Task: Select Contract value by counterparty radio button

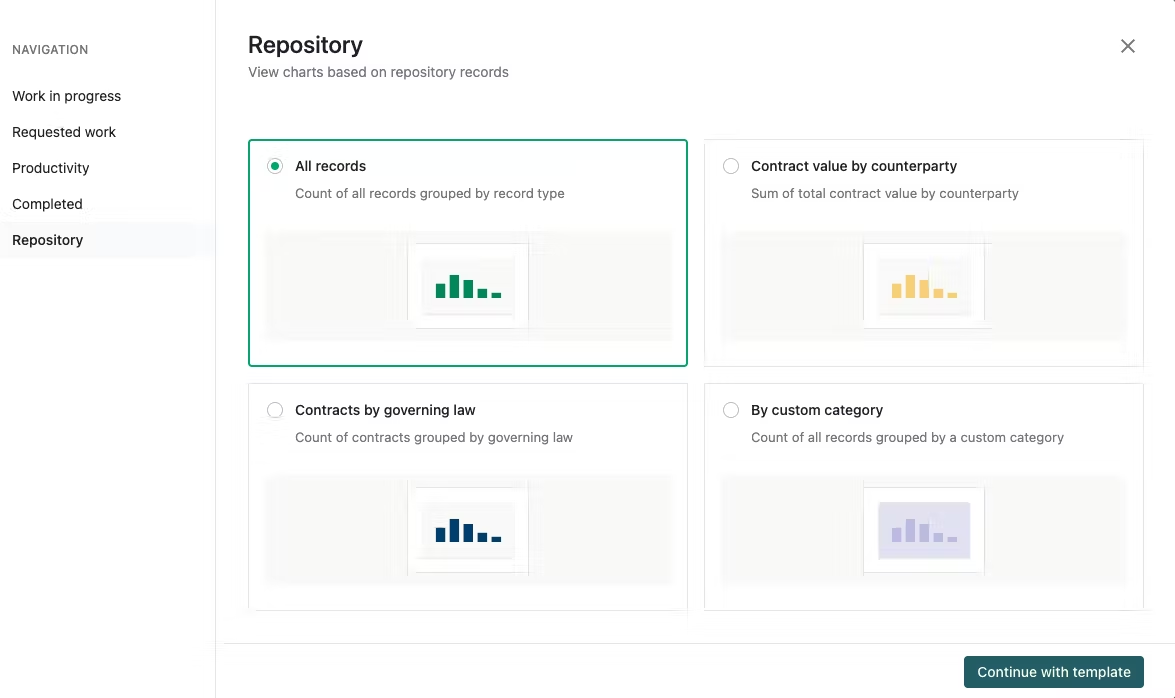Action: pos(731,166)
